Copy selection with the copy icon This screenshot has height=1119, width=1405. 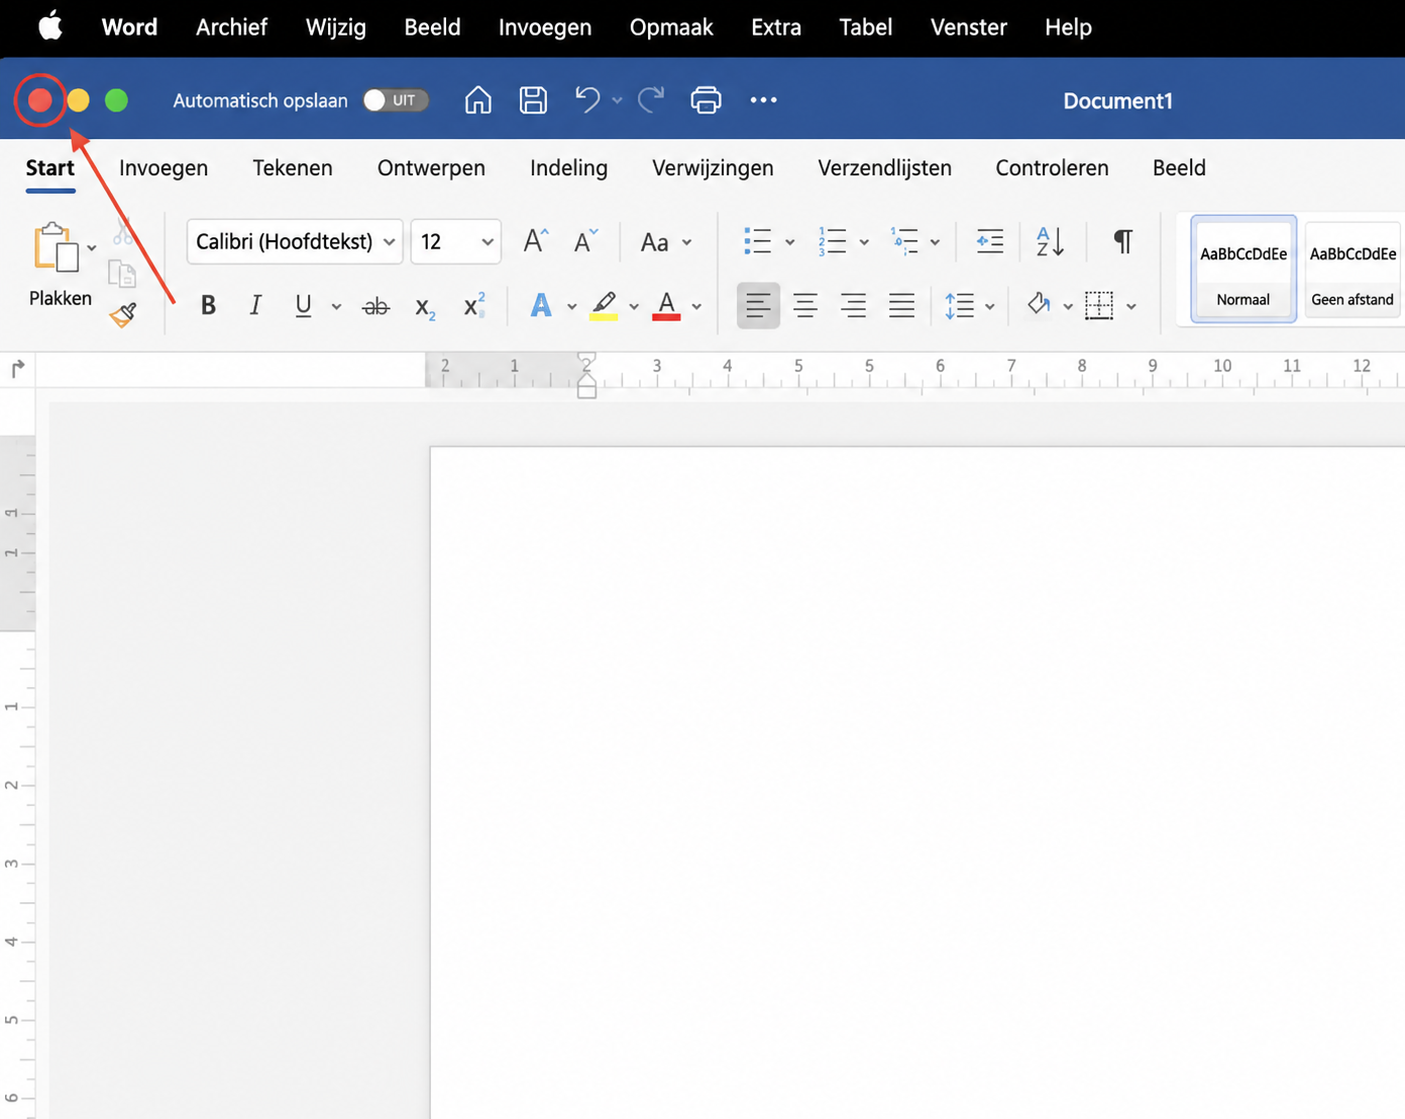click(122, 274)
